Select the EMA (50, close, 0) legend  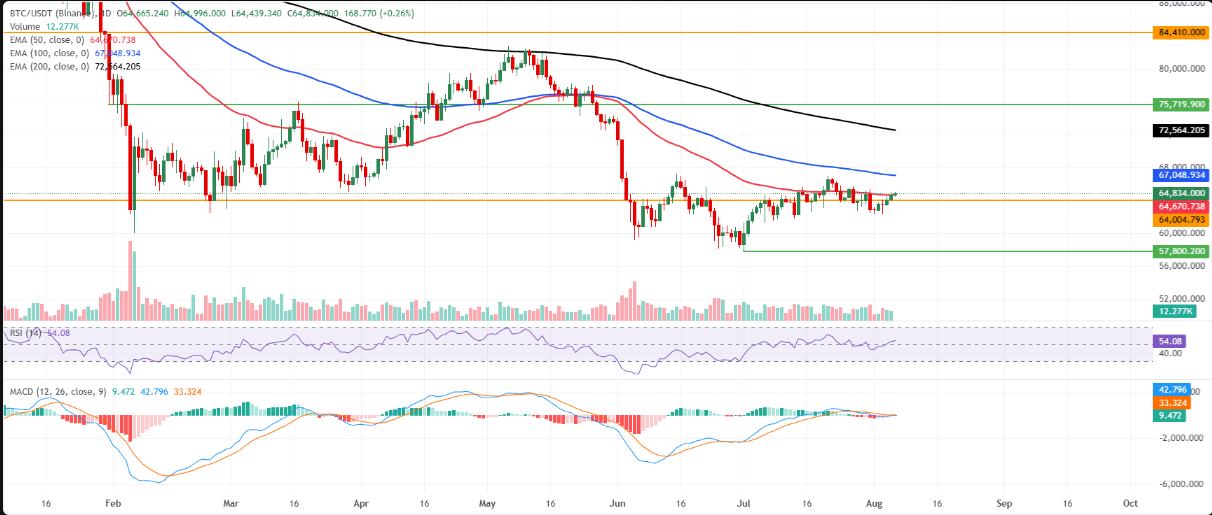coord(47,41)
